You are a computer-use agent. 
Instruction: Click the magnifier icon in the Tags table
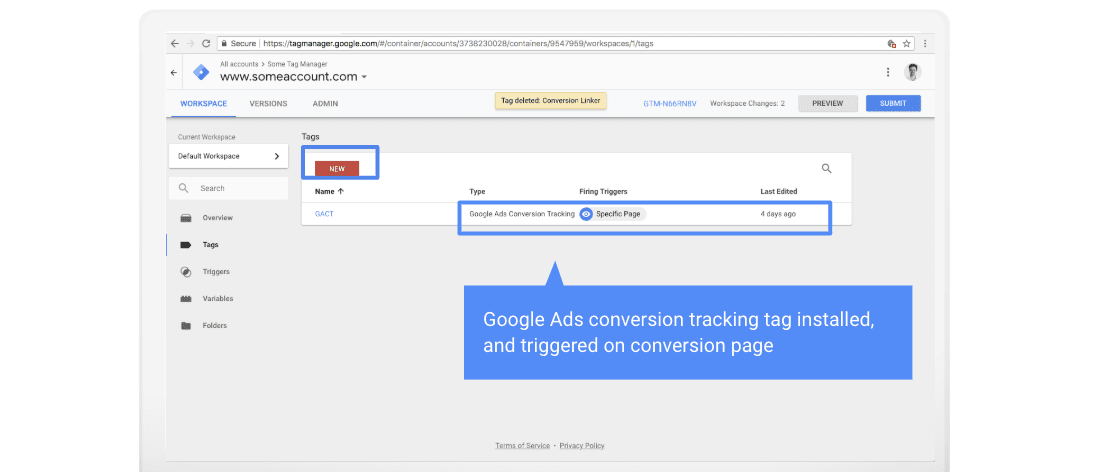pyautogui.click(x=826, y=168)
